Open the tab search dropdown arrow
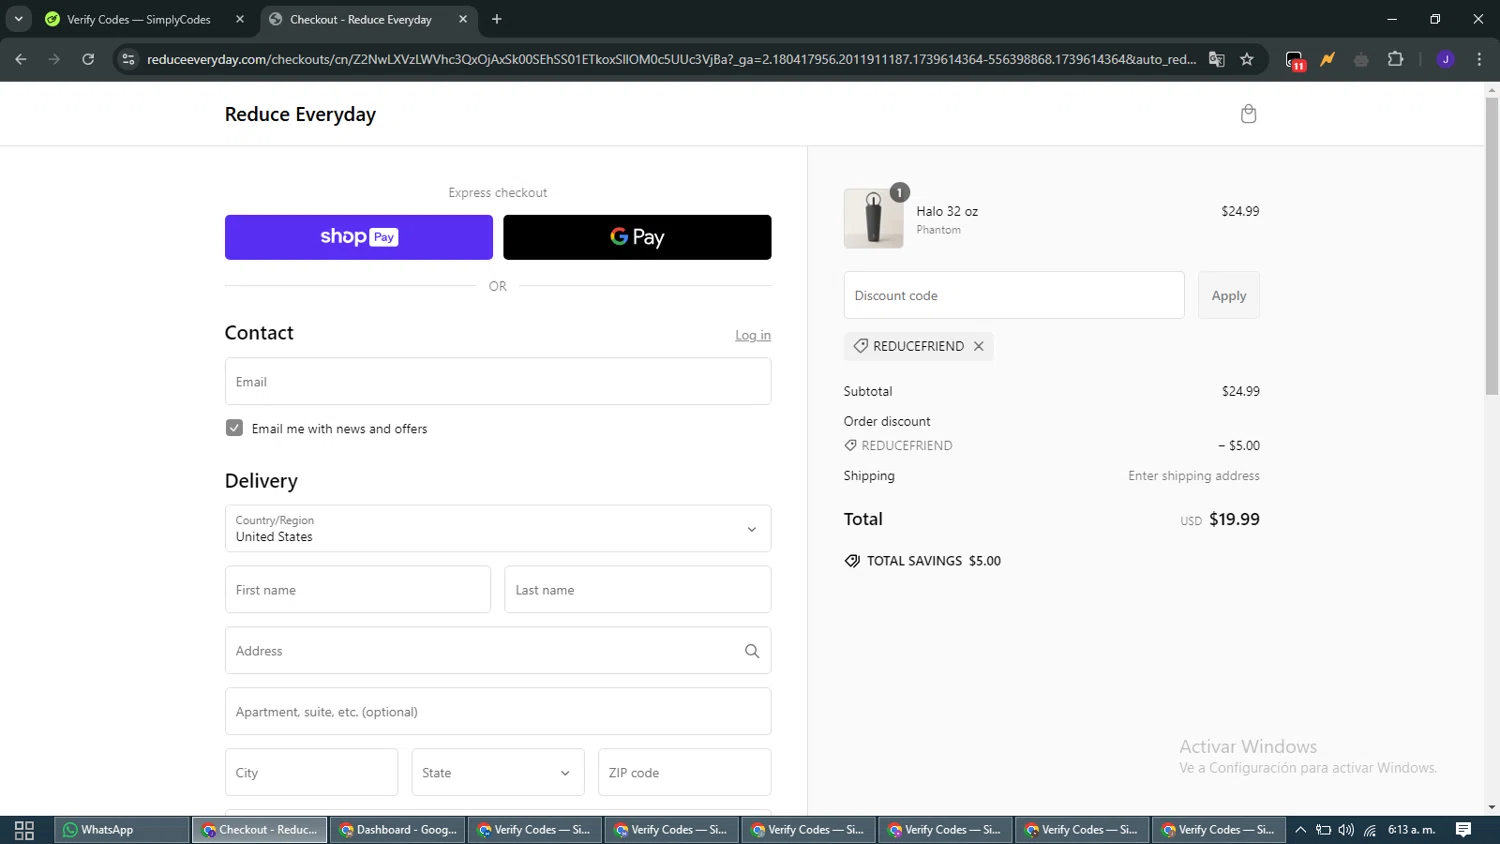 [x=18, y=19]
